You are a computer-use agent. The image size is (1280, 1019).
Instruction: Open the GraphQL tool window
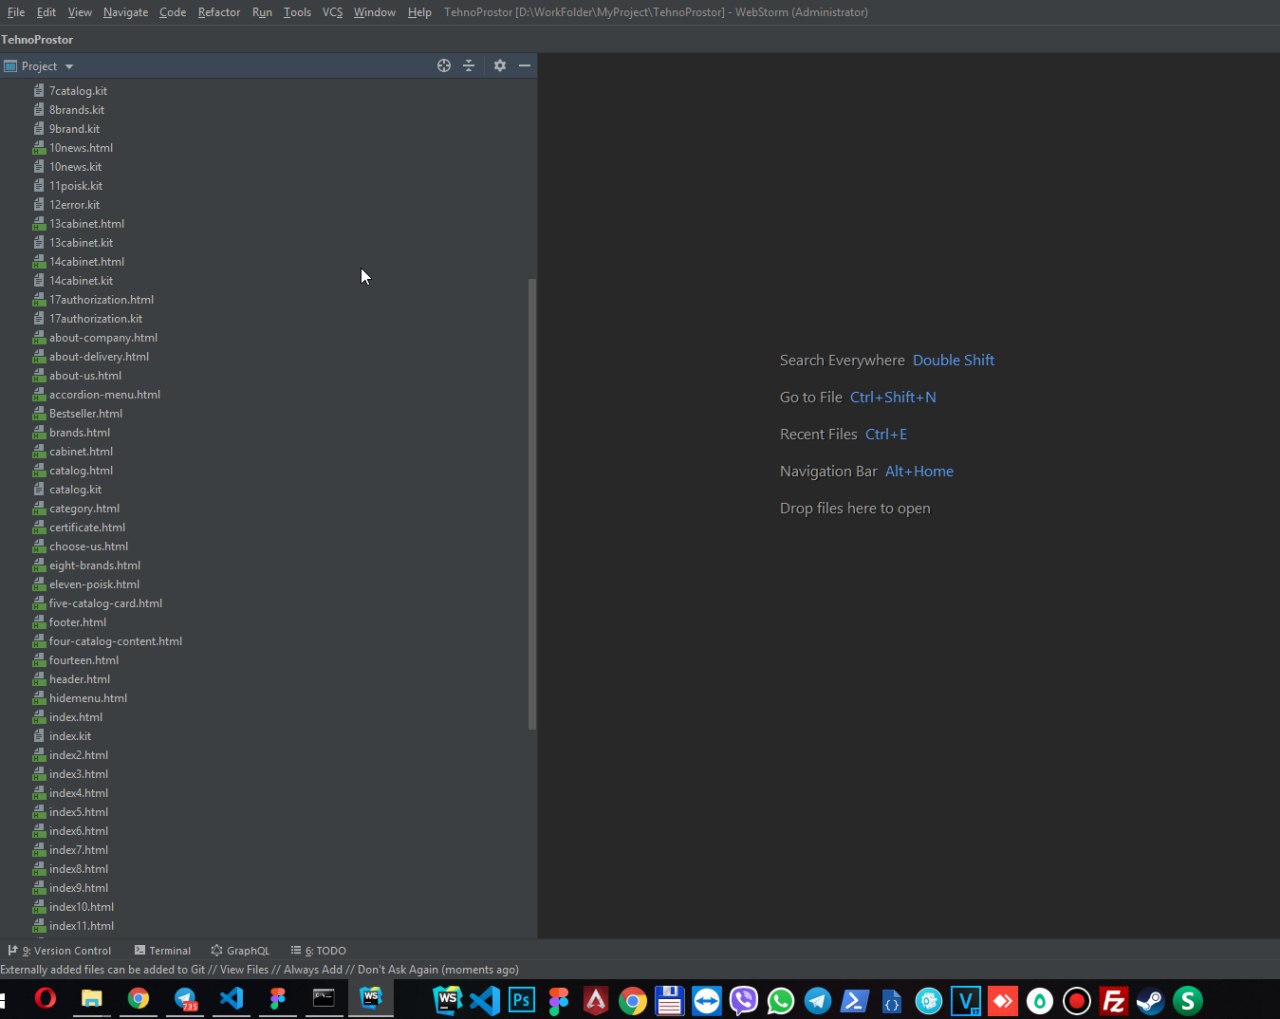click(240, 951)
